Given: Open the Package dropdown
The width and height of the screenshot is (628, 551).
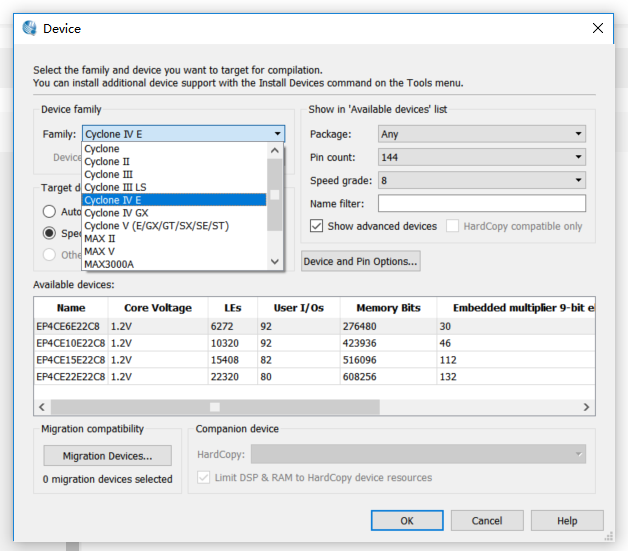Looking at the screenshot, I should [482, 134].
